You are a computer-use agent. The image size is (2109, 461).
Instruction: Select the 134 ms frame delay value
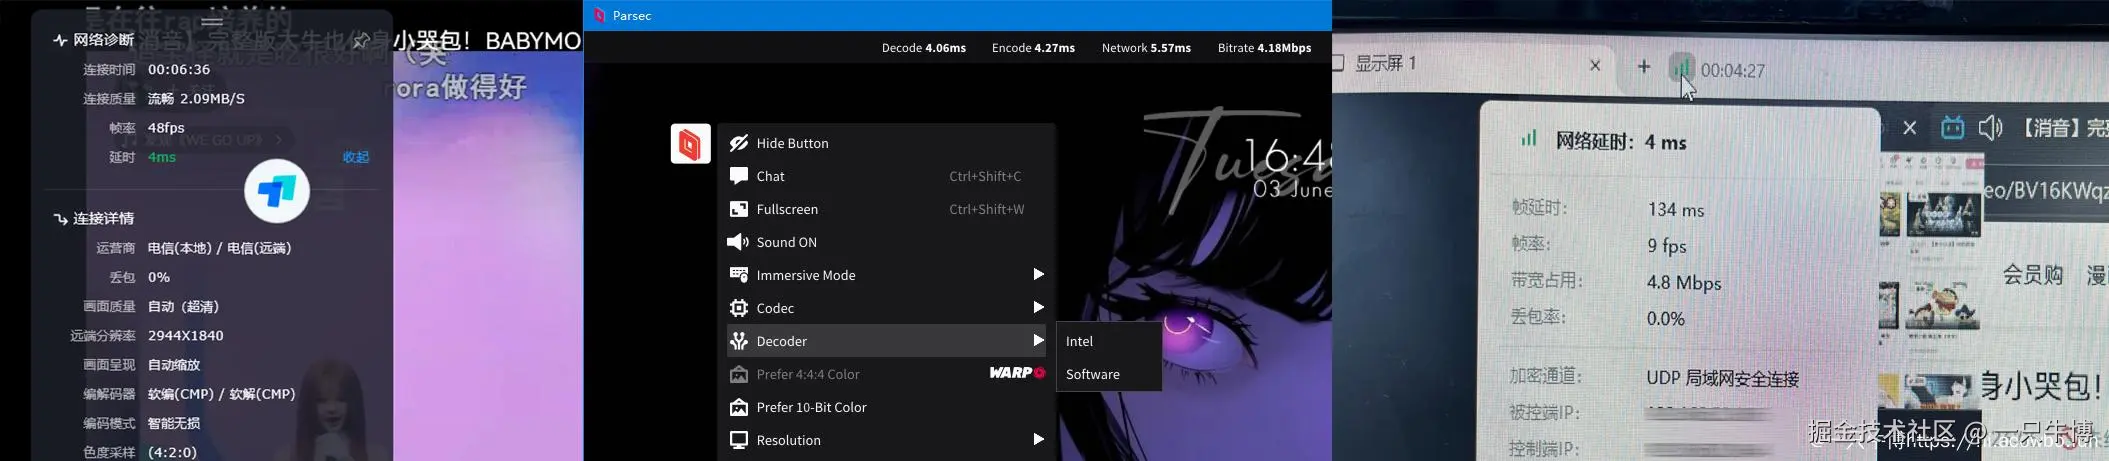tap(1676, 210)
